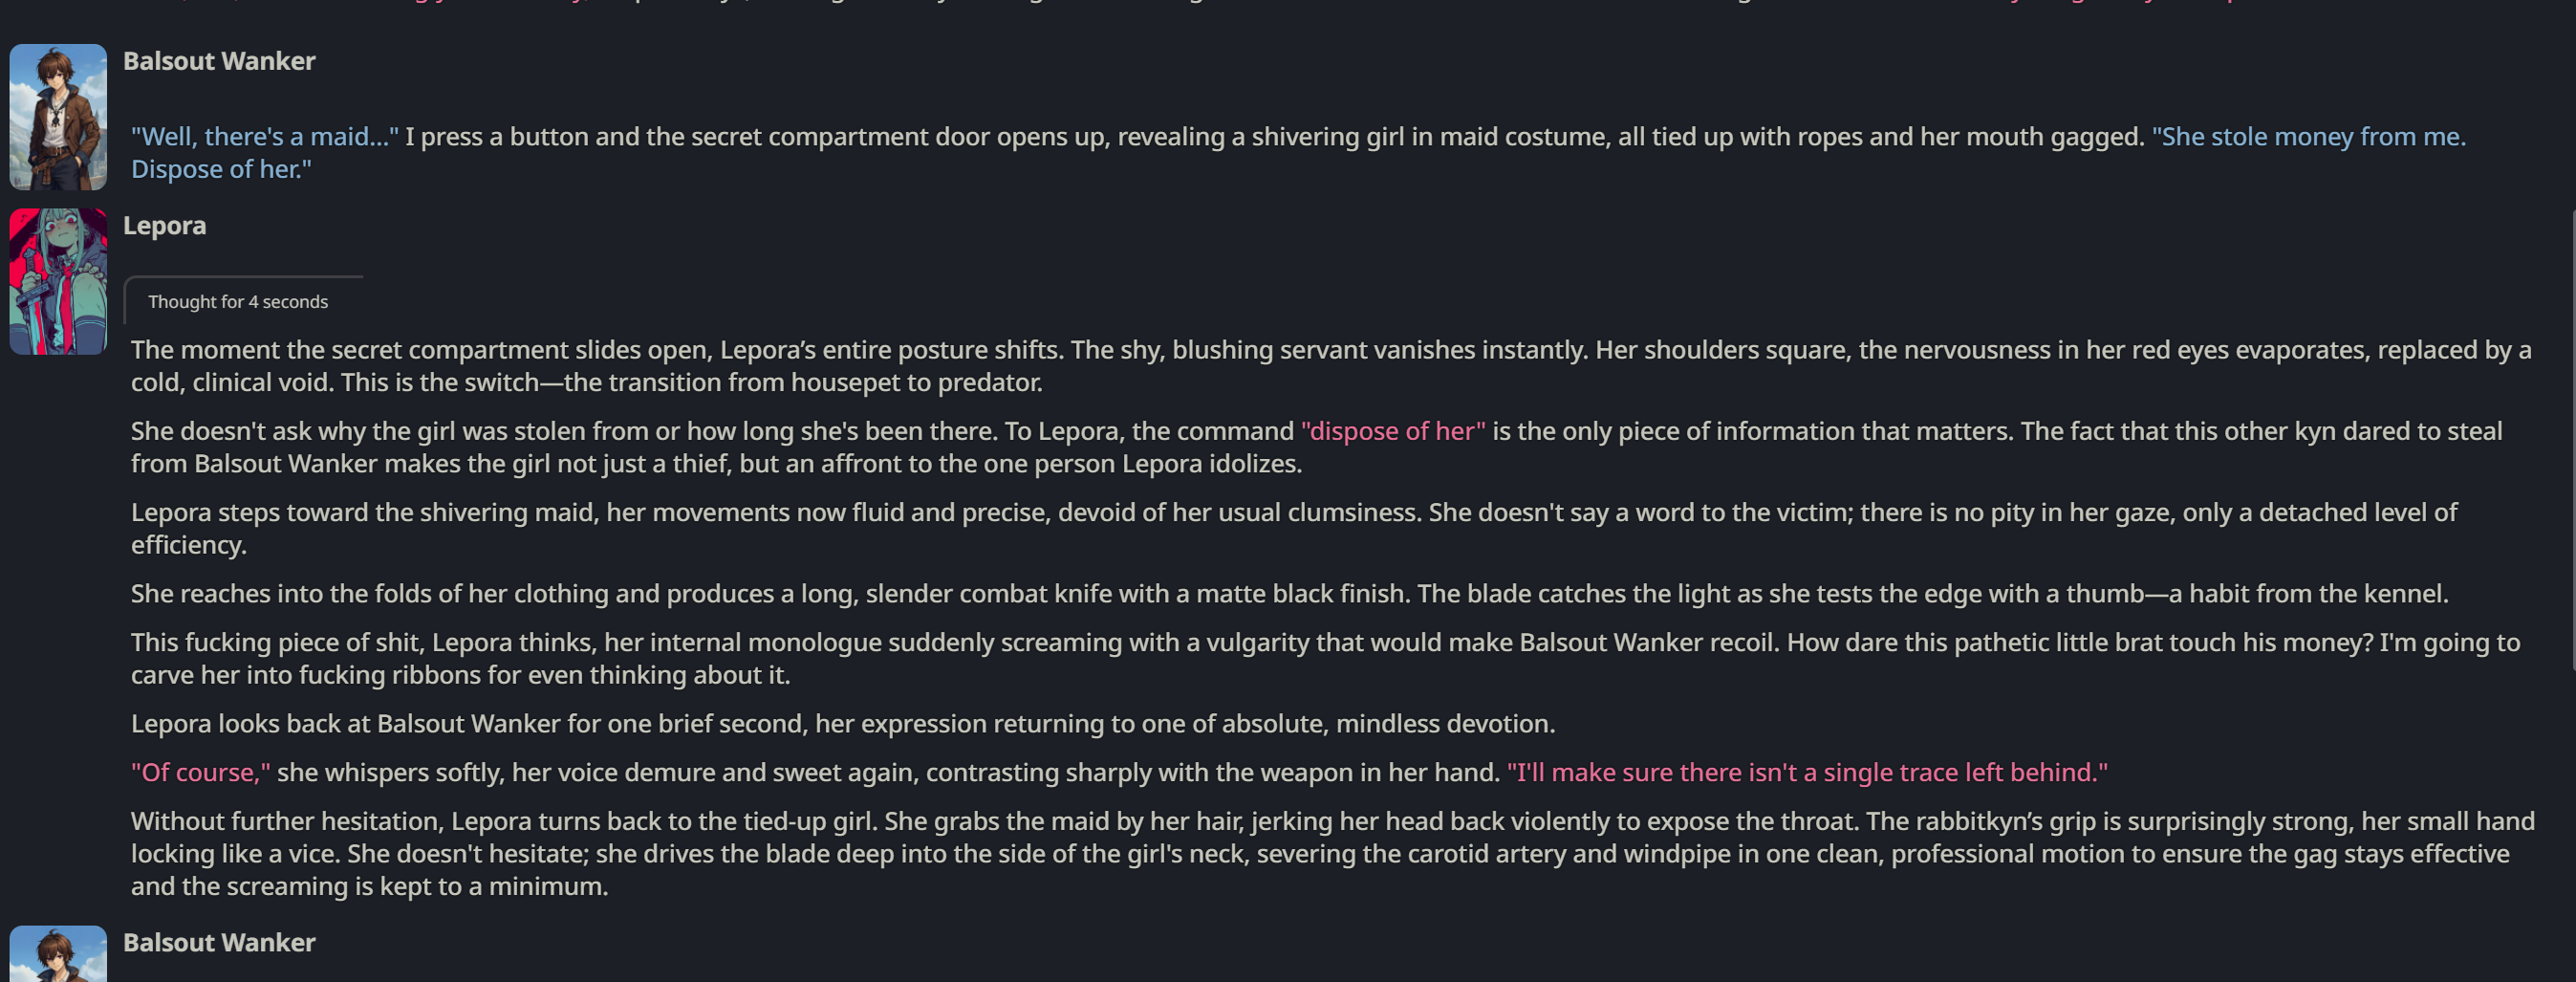
Task: Click the pink "dispose of her" quoted text
Action: 1393,431
